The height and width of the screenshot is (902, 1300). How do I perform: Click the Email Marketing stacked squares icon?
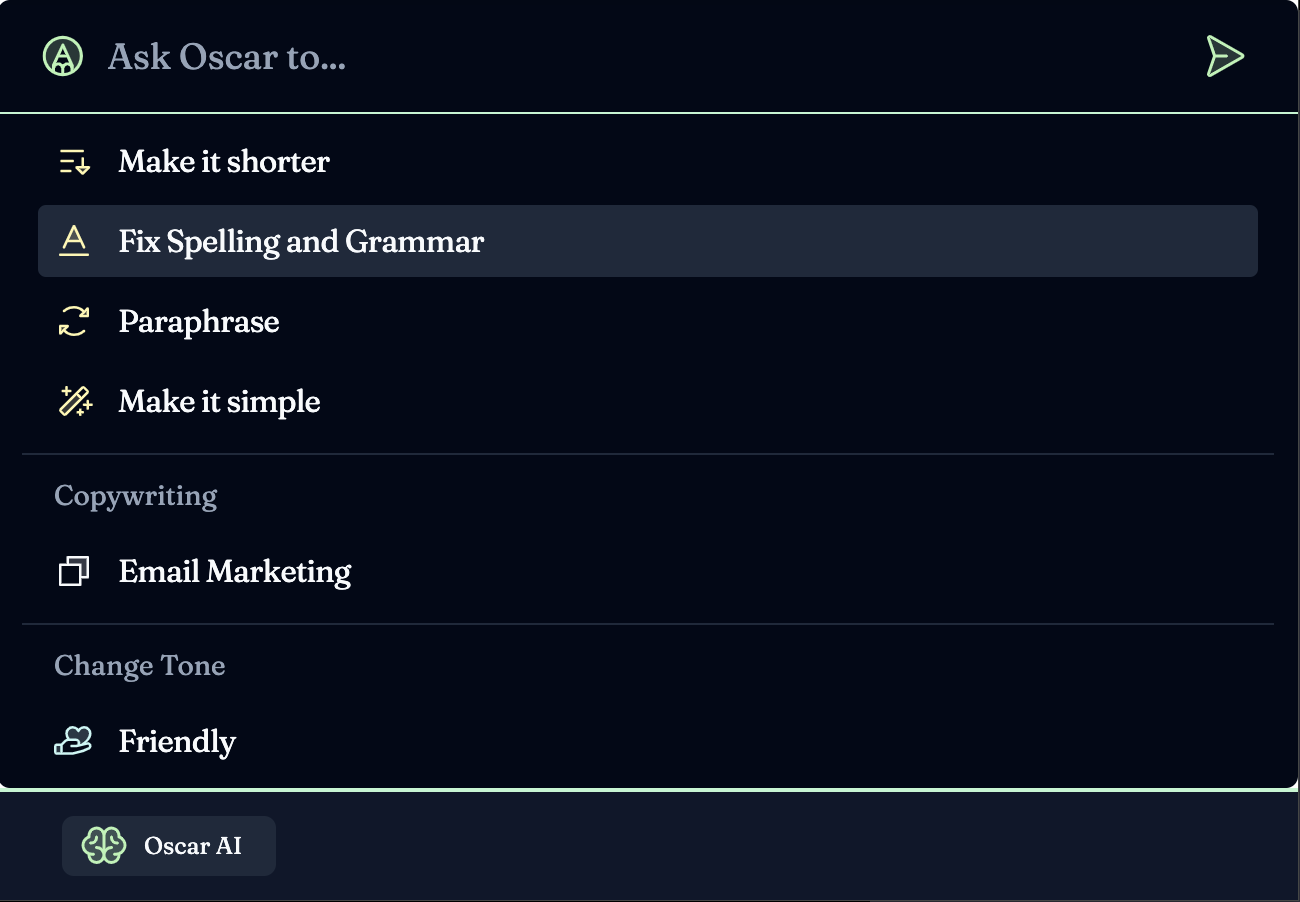[x=74, y=571]
